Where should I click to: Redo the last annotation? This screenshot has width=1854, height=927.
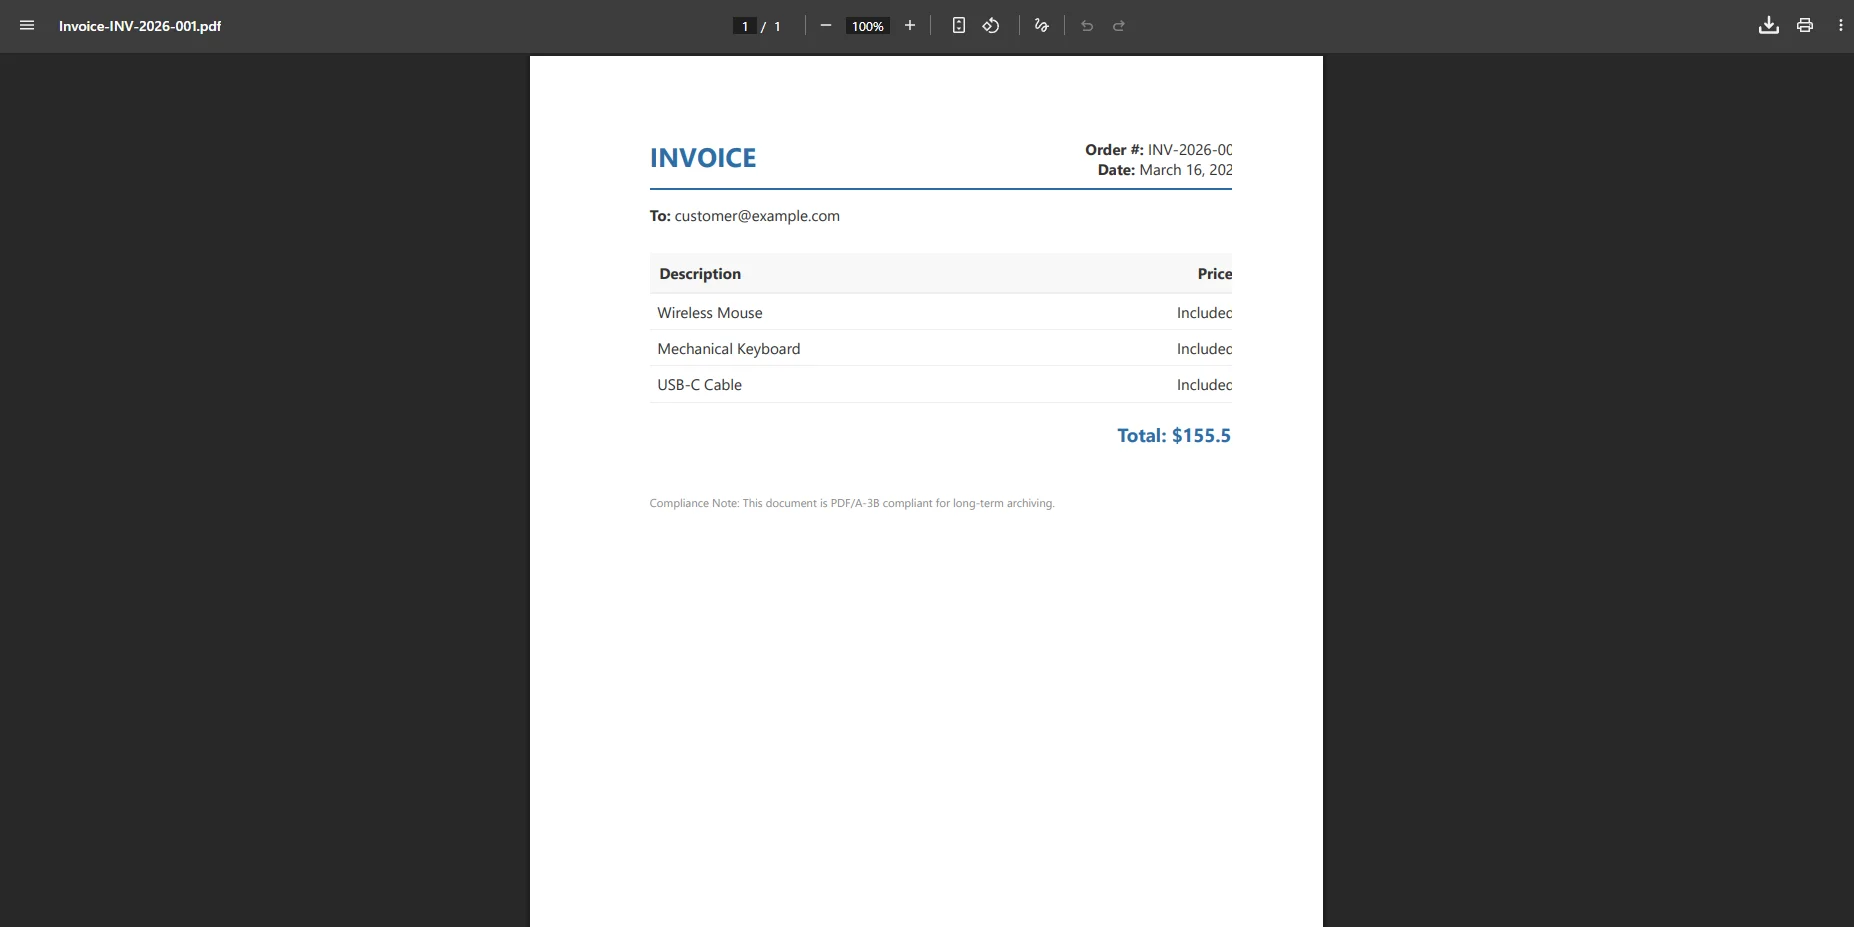(1118, 26)
